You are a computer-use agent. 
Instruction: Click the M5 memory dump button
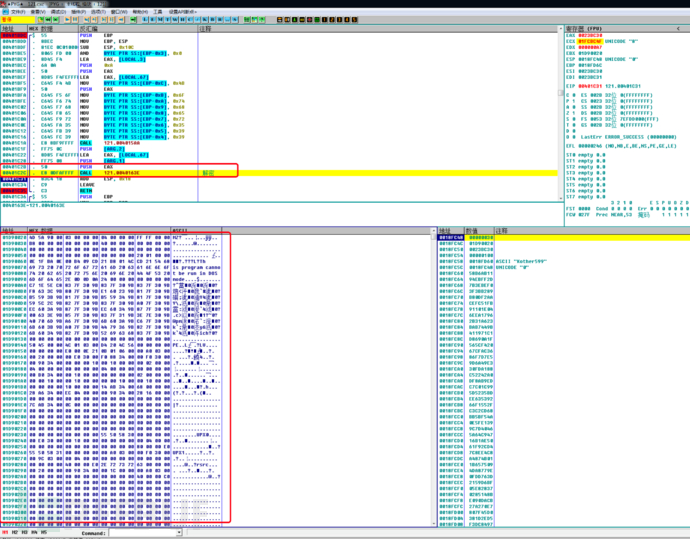pos(44,532)
